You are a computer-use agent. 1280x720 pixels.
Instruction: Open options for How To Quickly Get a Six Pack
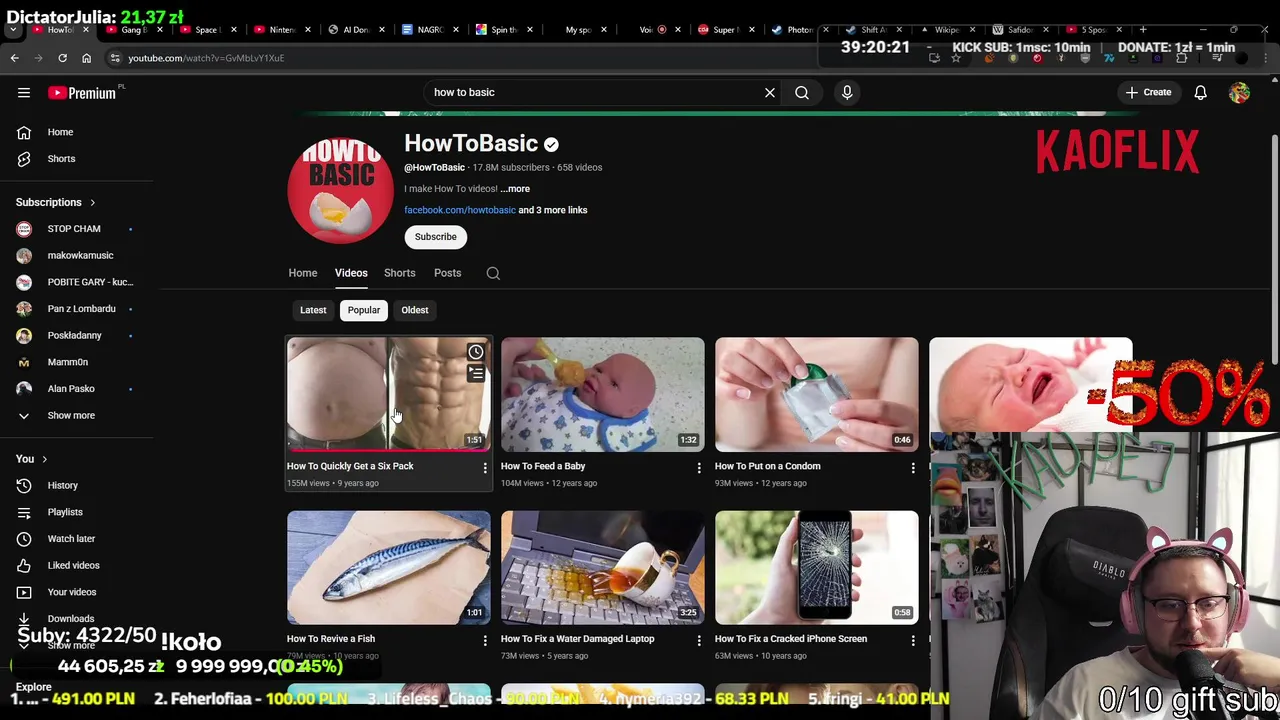[x=485, y=468]
